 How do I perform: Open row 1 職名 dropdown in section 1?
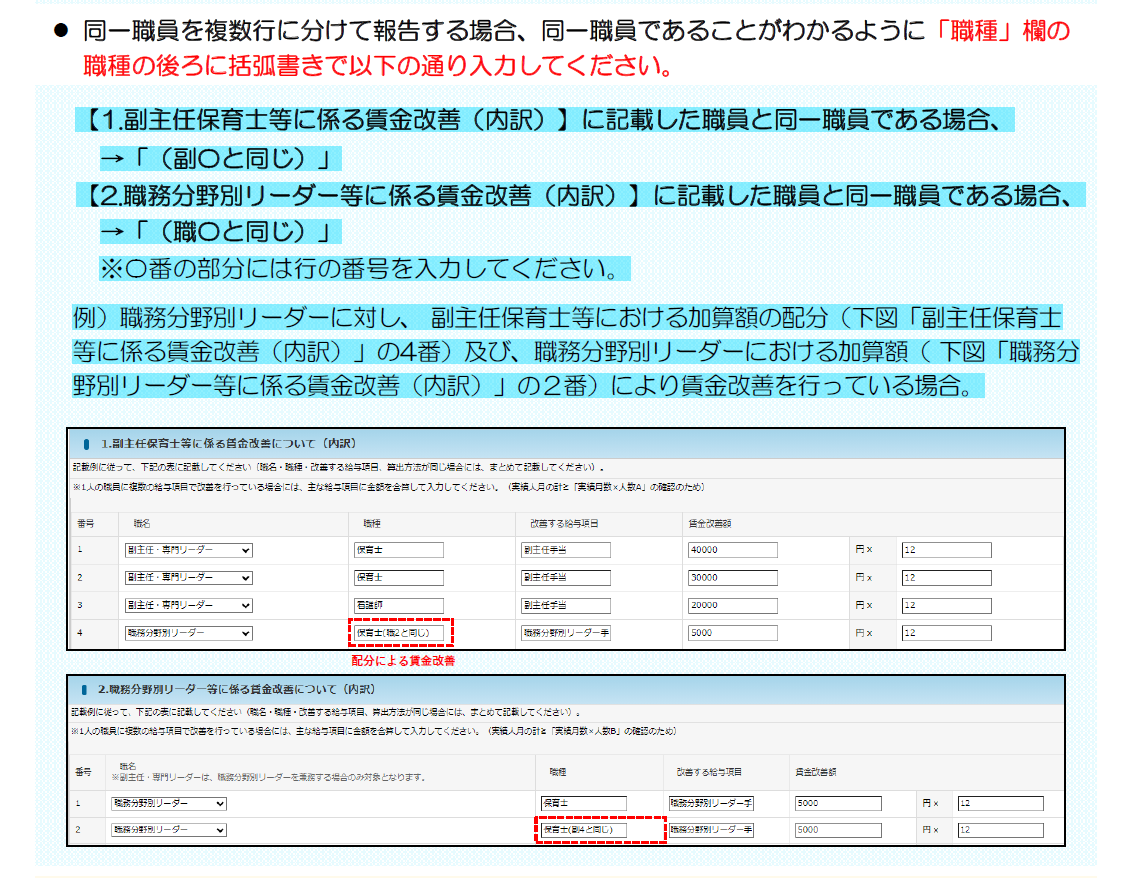pyautogui.click(x=188, y=550)
